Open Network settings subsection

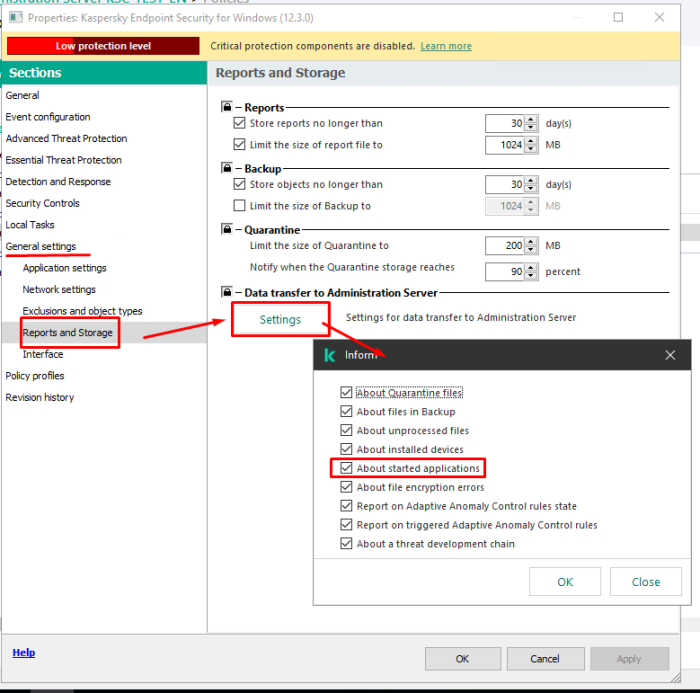pos(59,289)
